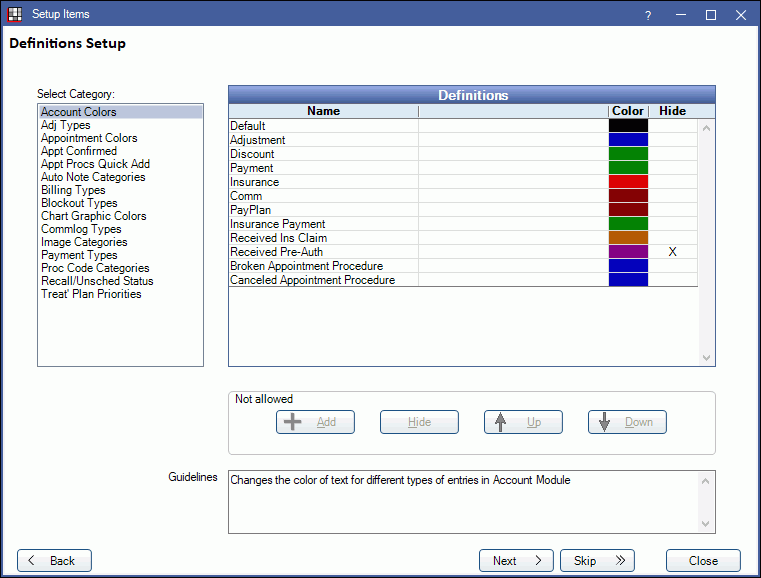This screenshot has width=761, height=578.
Task: Click the Add button with plus icon
Action: (x=315, y=422)
